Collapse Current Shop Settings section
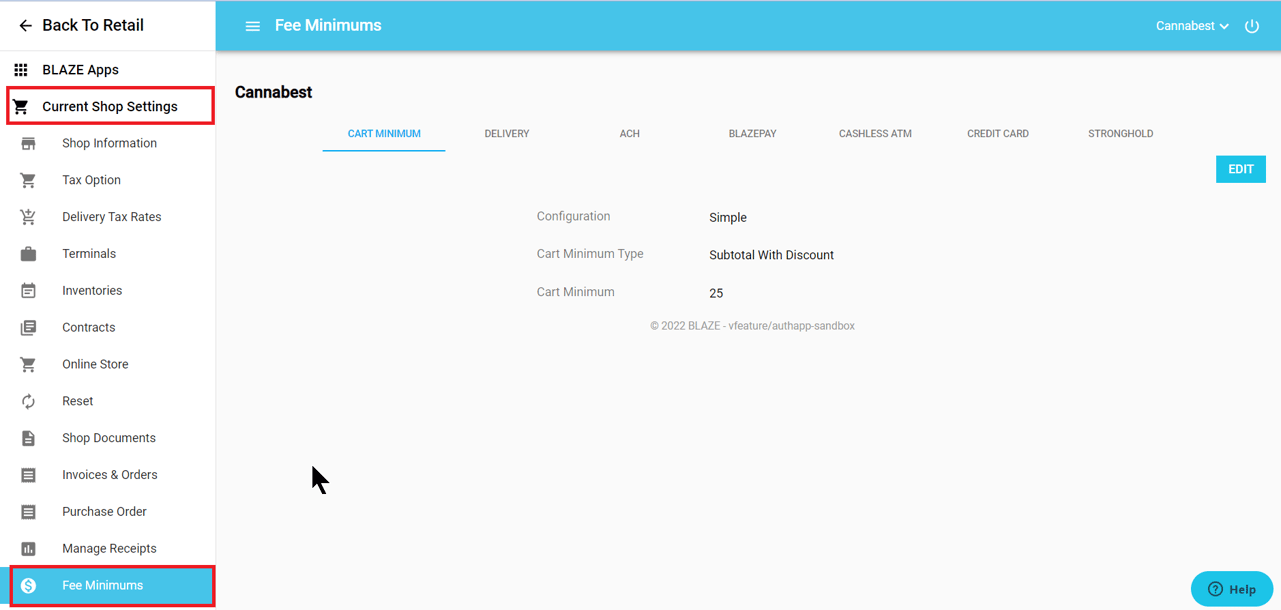 pyautogui.click(x=110, y=107)
